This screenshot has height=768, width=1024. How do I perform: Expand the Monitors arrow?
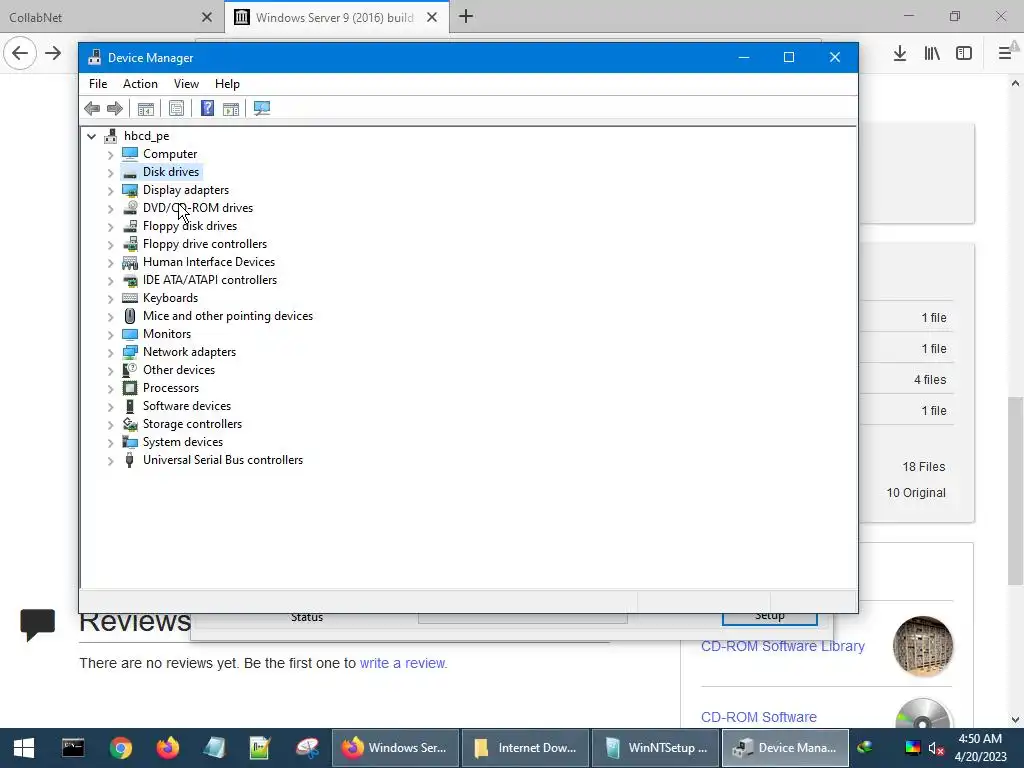click(x=110, y=334)
